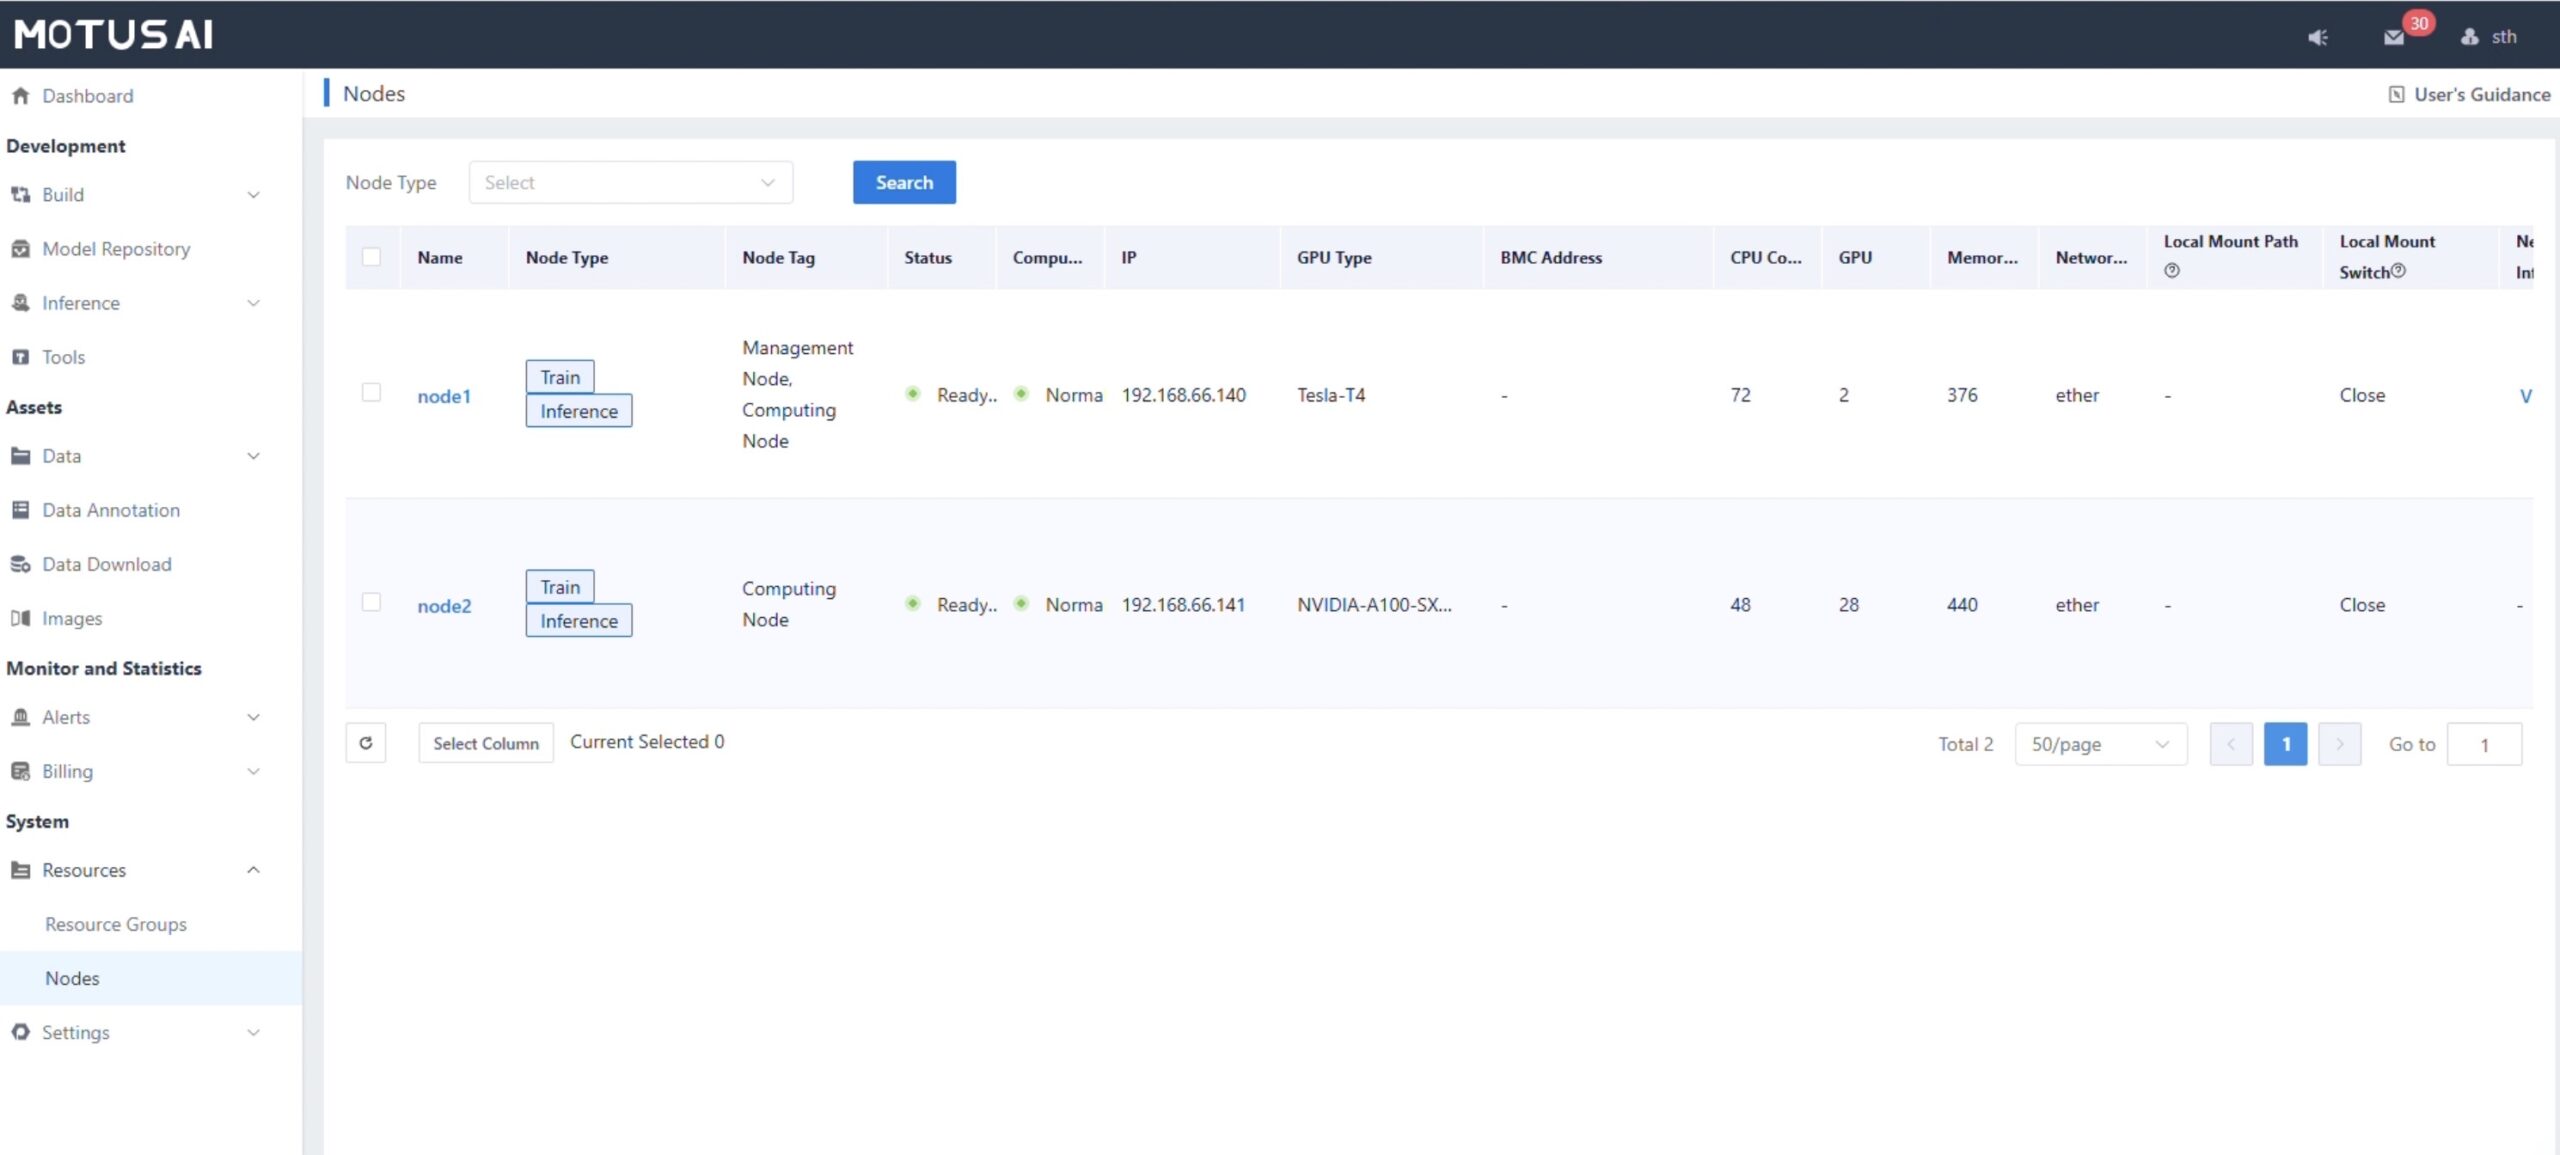Viewport: 2560px width, 1155px height.
Task: Click the Local Mount Switch help icon
Action: [2398, 271]
